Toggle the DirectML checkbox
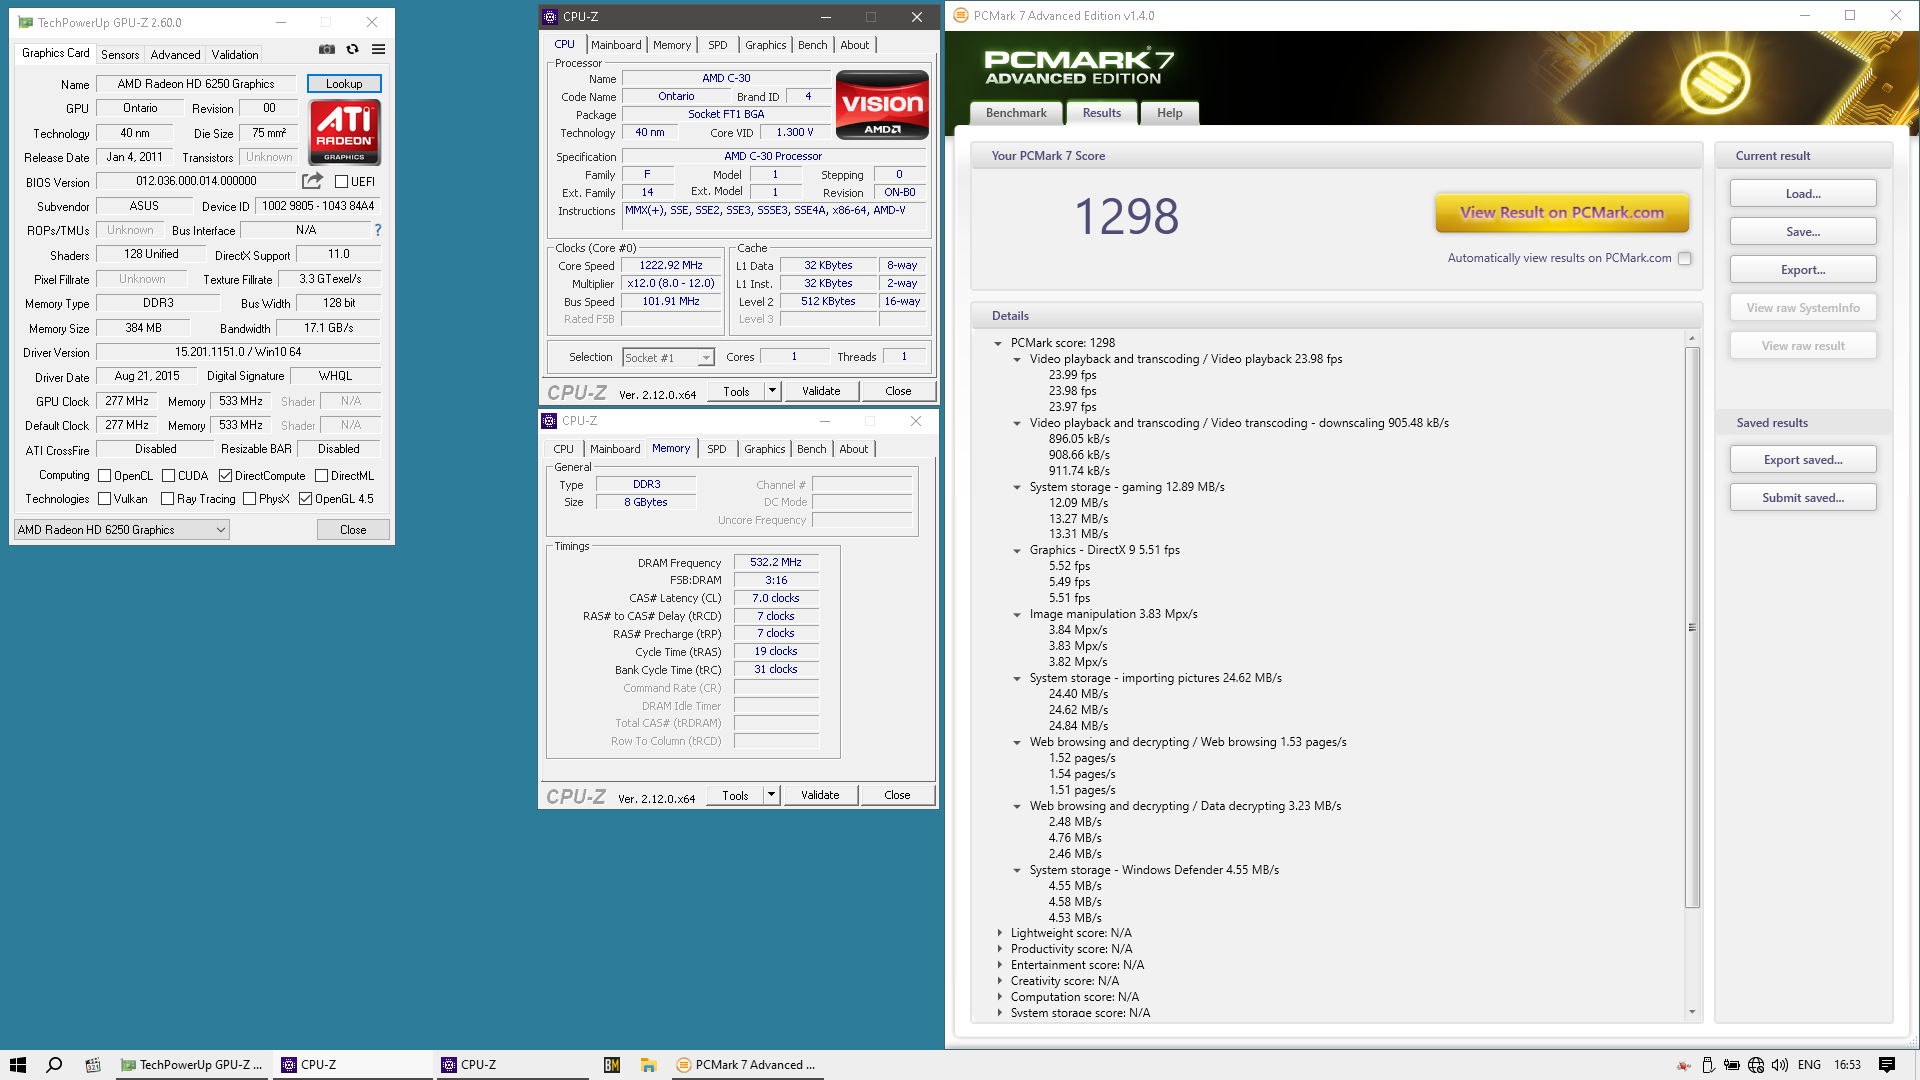This screenshot has height=1080, width=1920. click(321, 476)
